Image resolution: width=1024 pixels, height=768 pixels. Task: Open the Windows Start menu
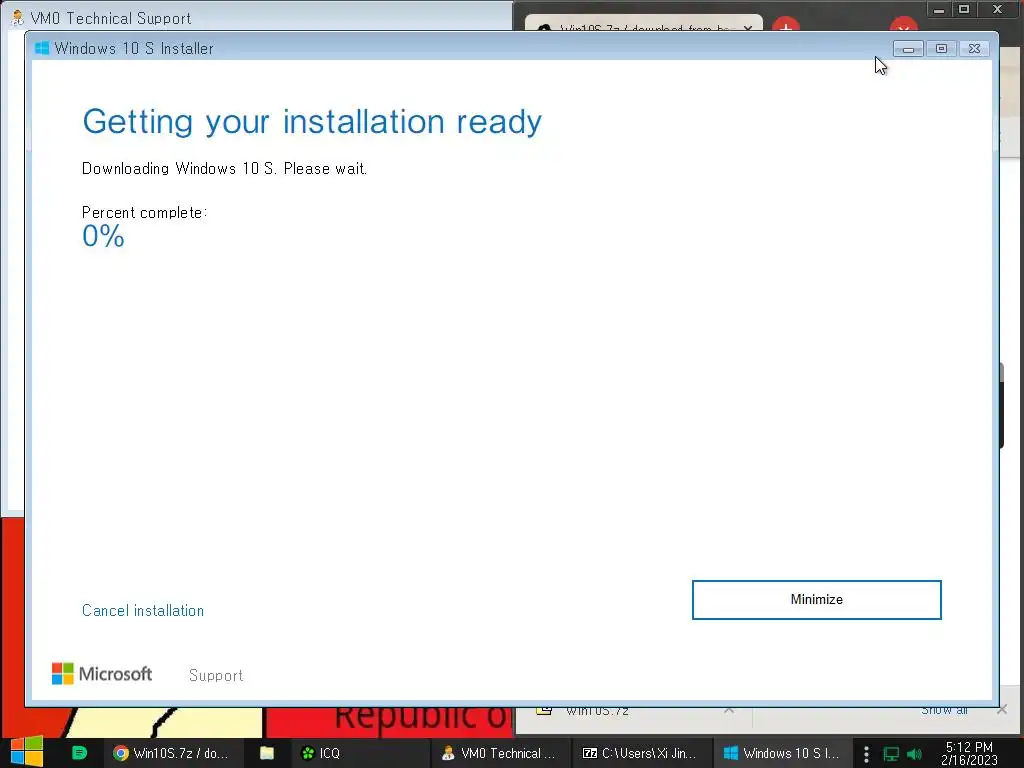tap(27, 752)
